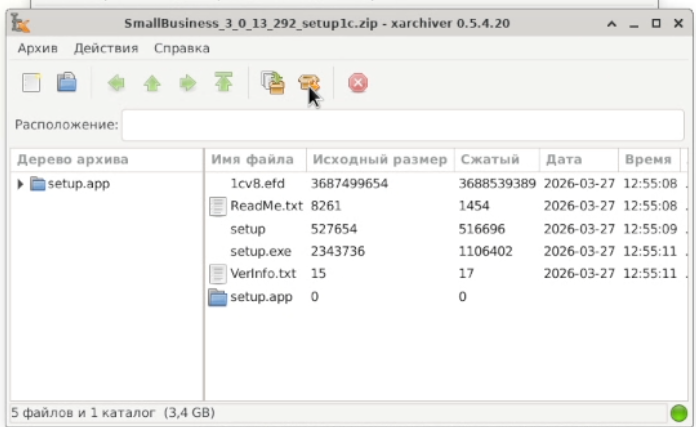Click the VerInfo.txt file icon
696x427 pixels.
(218, 274)
